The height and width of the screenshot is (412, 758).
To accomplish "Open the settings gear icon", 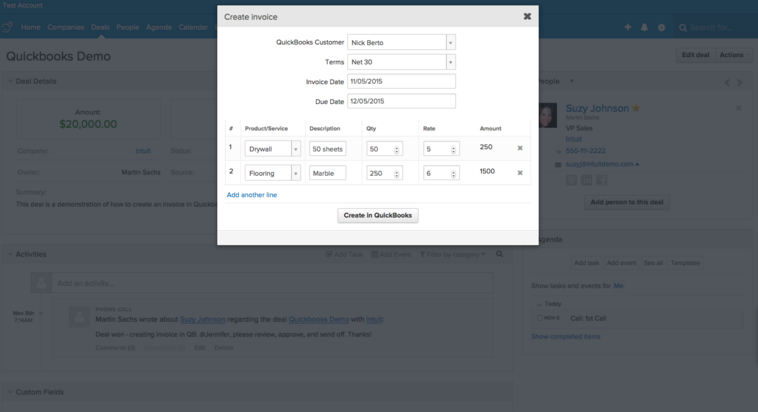I will 661,28.
